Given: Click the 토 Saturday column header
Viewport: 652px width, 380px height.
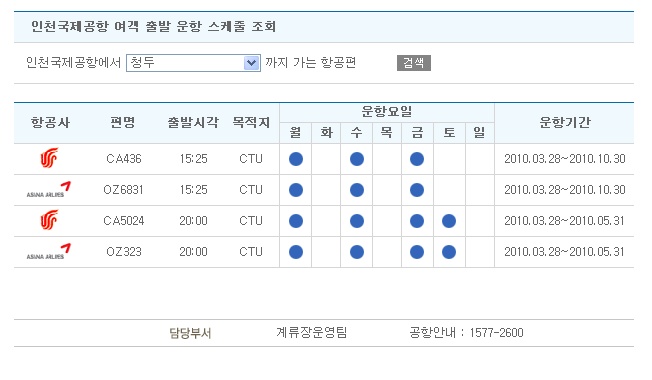Looking at the screenshot, I should tap(449, 133).
